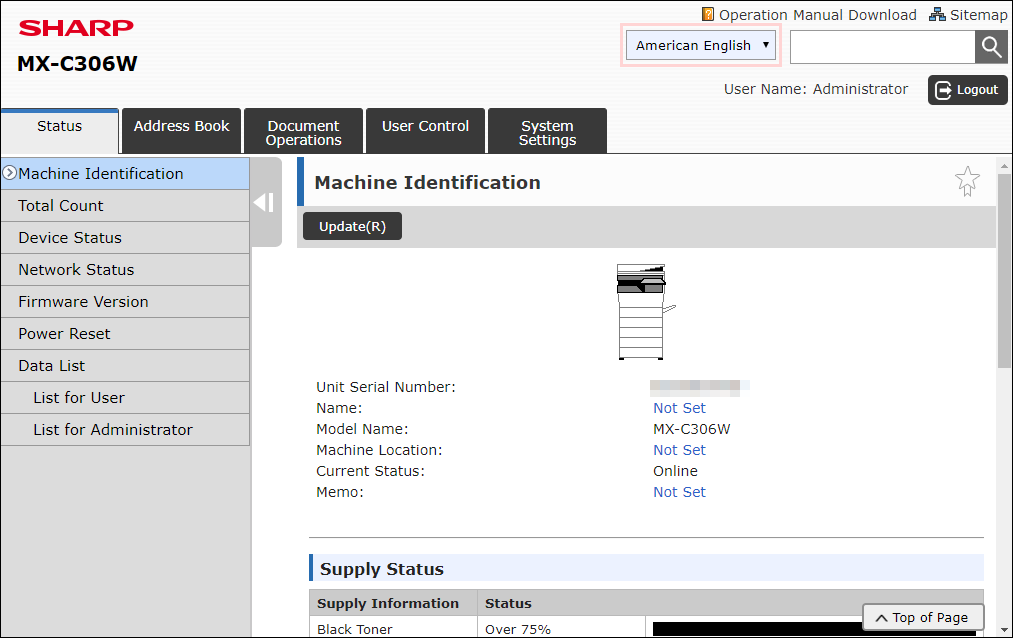This screenshot has width=1013, height=638.
Task: Click the Model Name value MX-C306W
Action: [x=691, y=429]
